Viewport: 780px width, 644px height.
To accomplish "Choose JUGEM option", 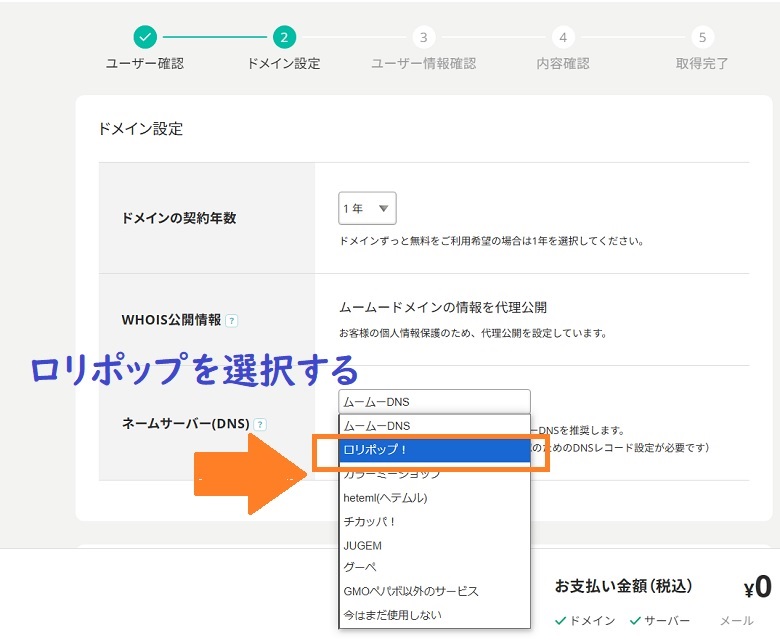I will tap(434, 546).
